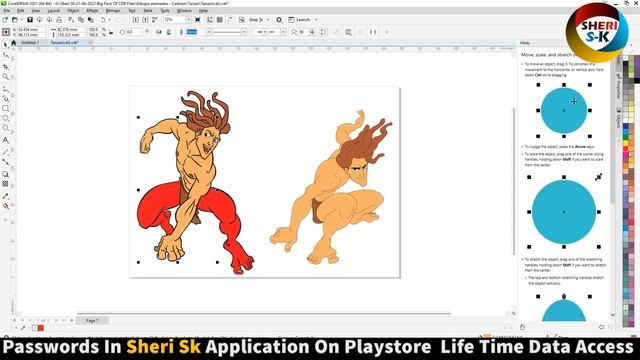Open the Object menu
This screenshot has height=360, width=640.
[73, 11]
